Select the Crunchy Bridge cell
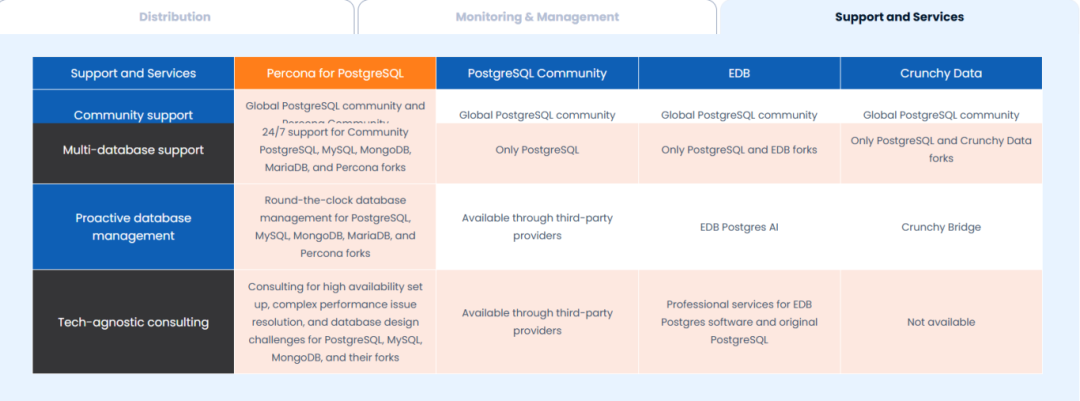The height and width of the screenshot is (401, 1080). [x=941, y=227]
